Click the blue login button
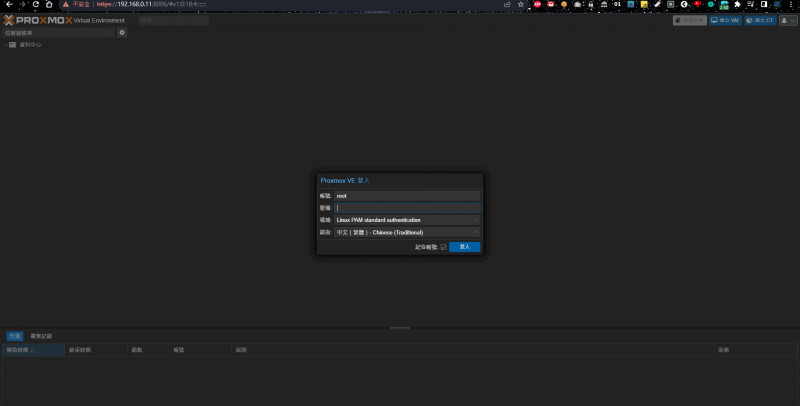 464,246
